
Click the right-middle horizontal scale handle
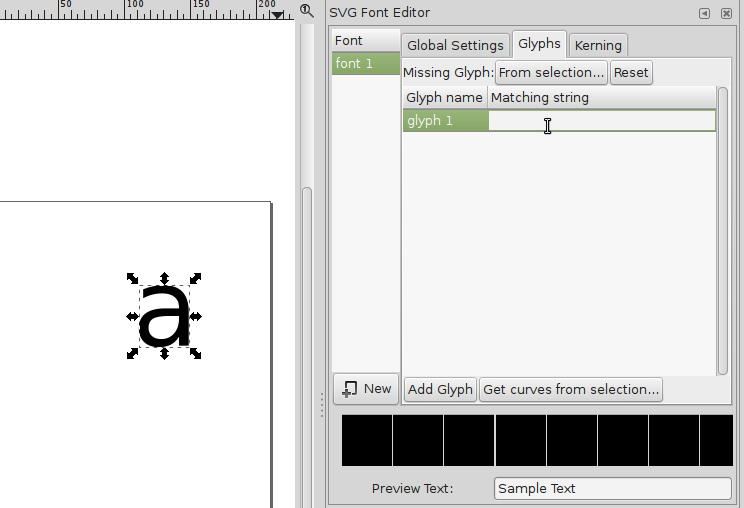tap(196, 316)
